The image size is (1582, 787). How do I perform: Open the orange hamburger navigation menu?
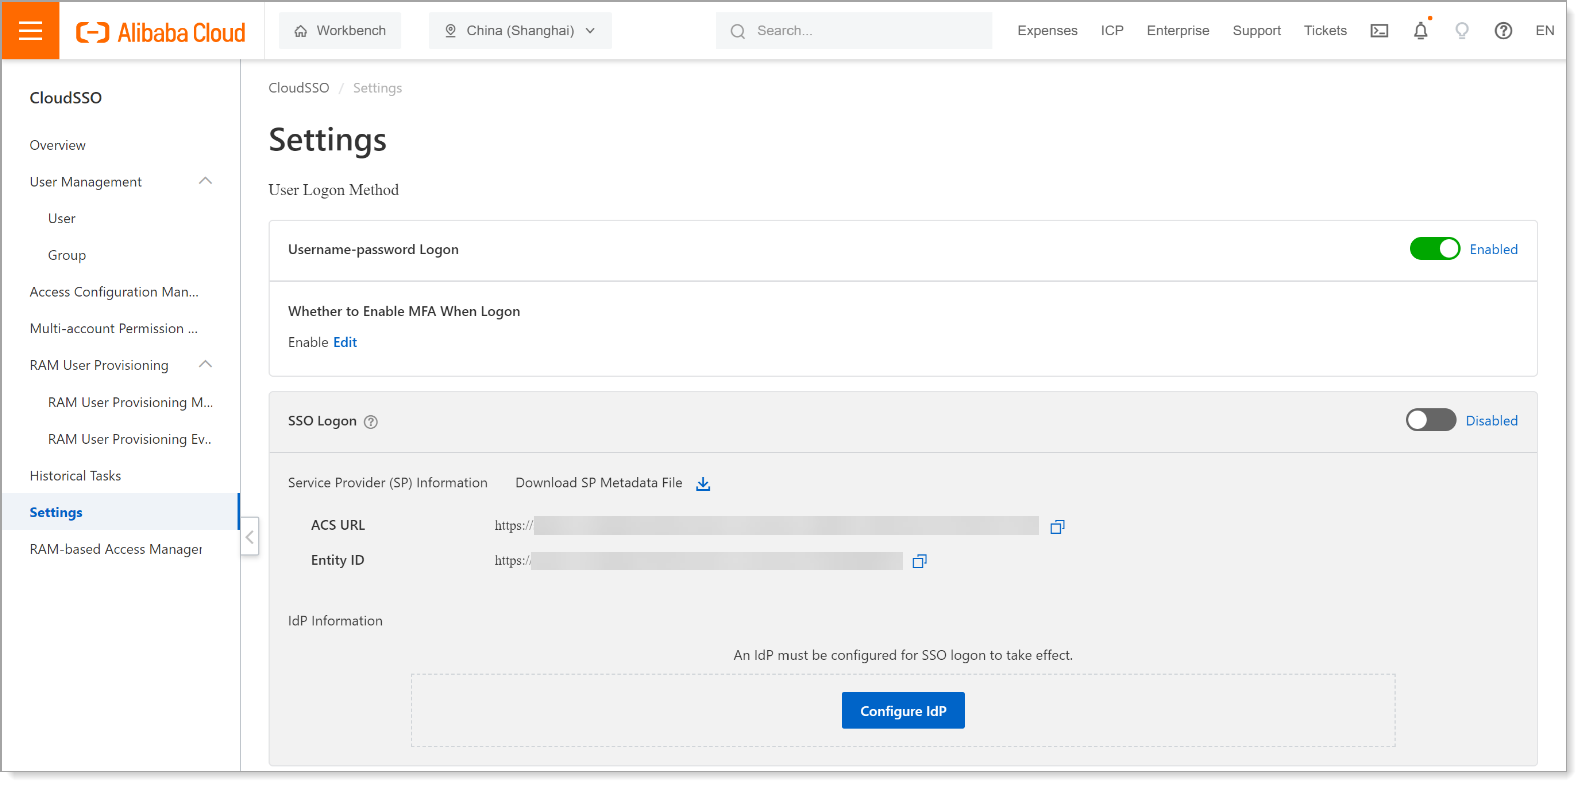pyautogui.click(x=31, y=30)
